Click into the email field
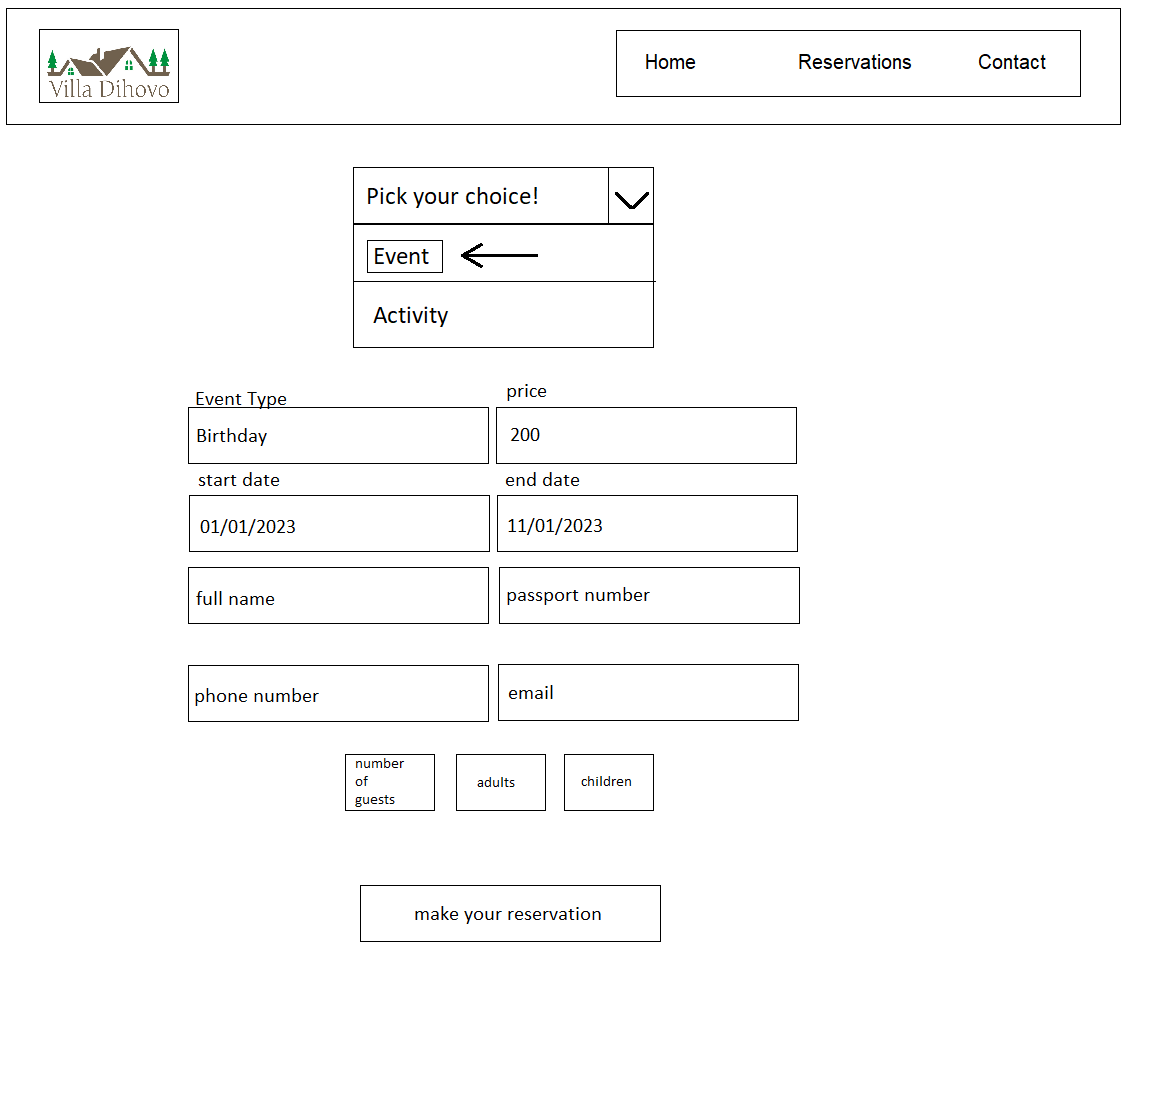Viewport: 1168px width, 1100px height. click(x=648, y=693)
